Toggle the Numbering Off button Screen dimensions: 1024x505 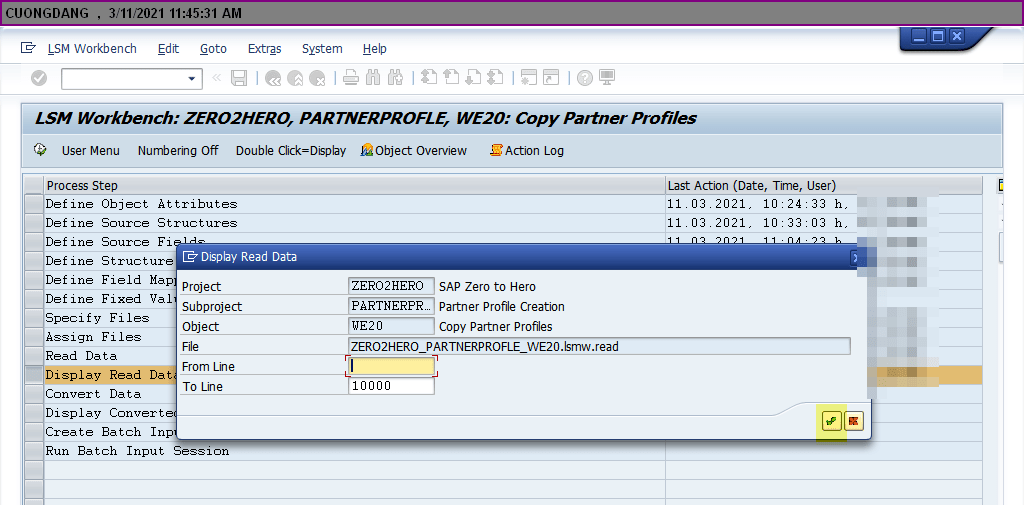click(x=178, y=150)
